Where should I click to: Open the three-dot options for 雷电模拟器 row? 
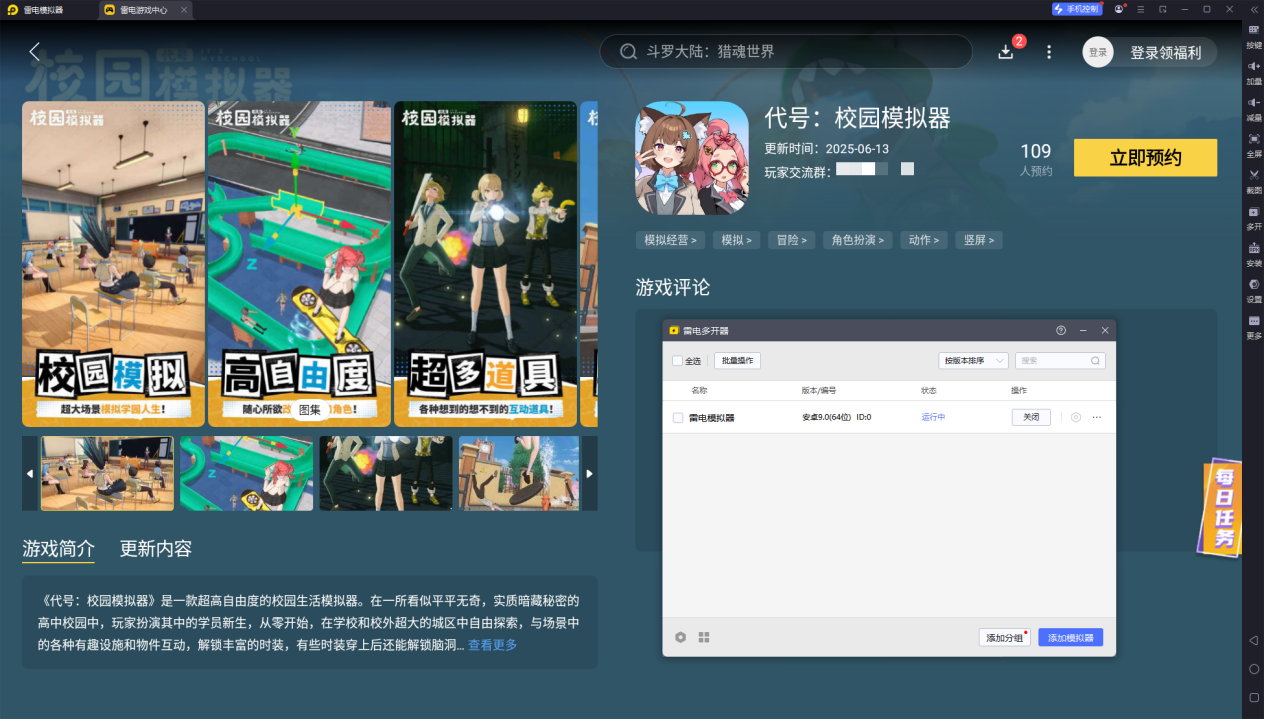(1097, 417)
